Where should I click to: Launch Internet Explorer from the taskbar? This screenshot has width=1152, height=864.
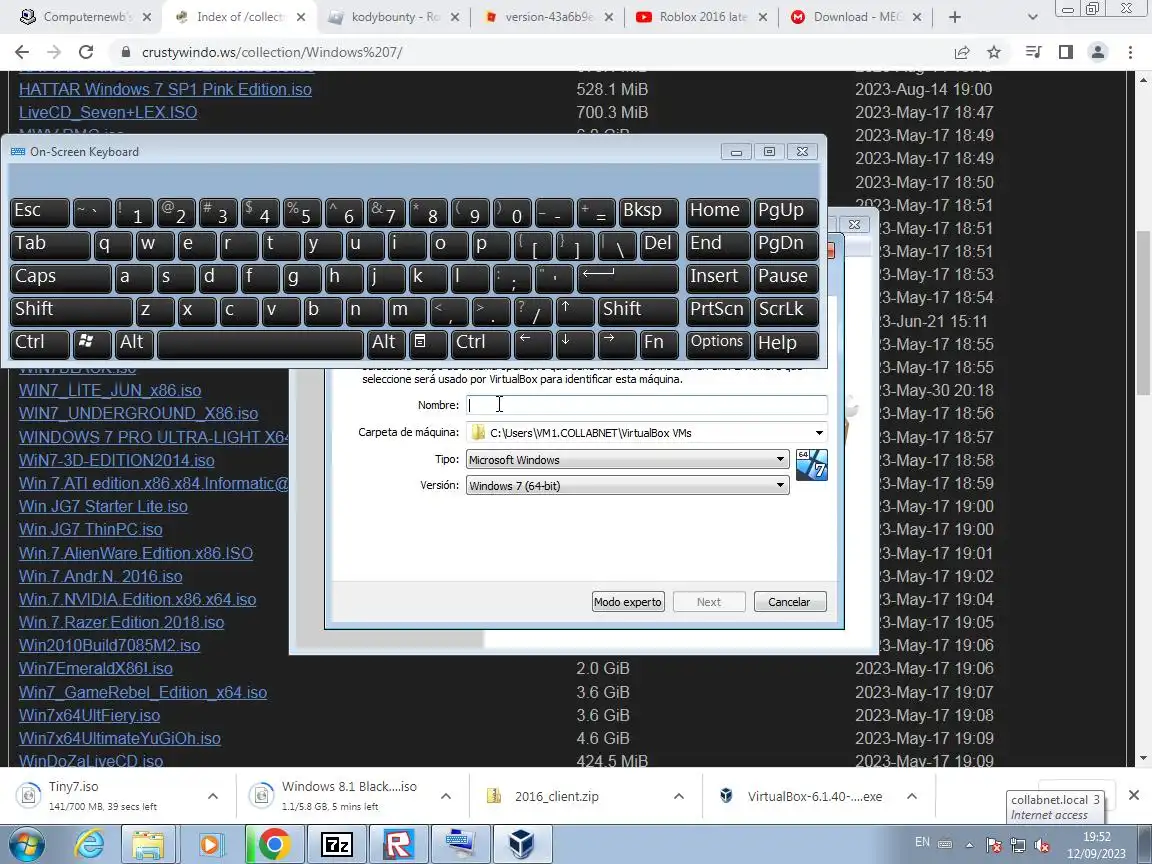pos(89,844)
